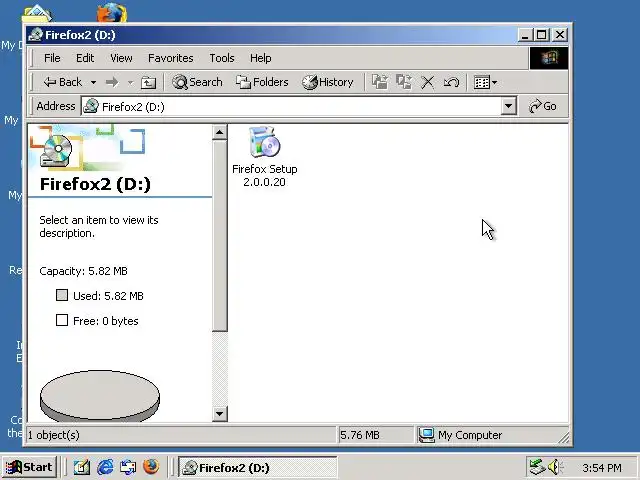The height and width of the screenshot is (480, 640).
Task: Click the Undo toolbar icon
Action: [451, 82]
